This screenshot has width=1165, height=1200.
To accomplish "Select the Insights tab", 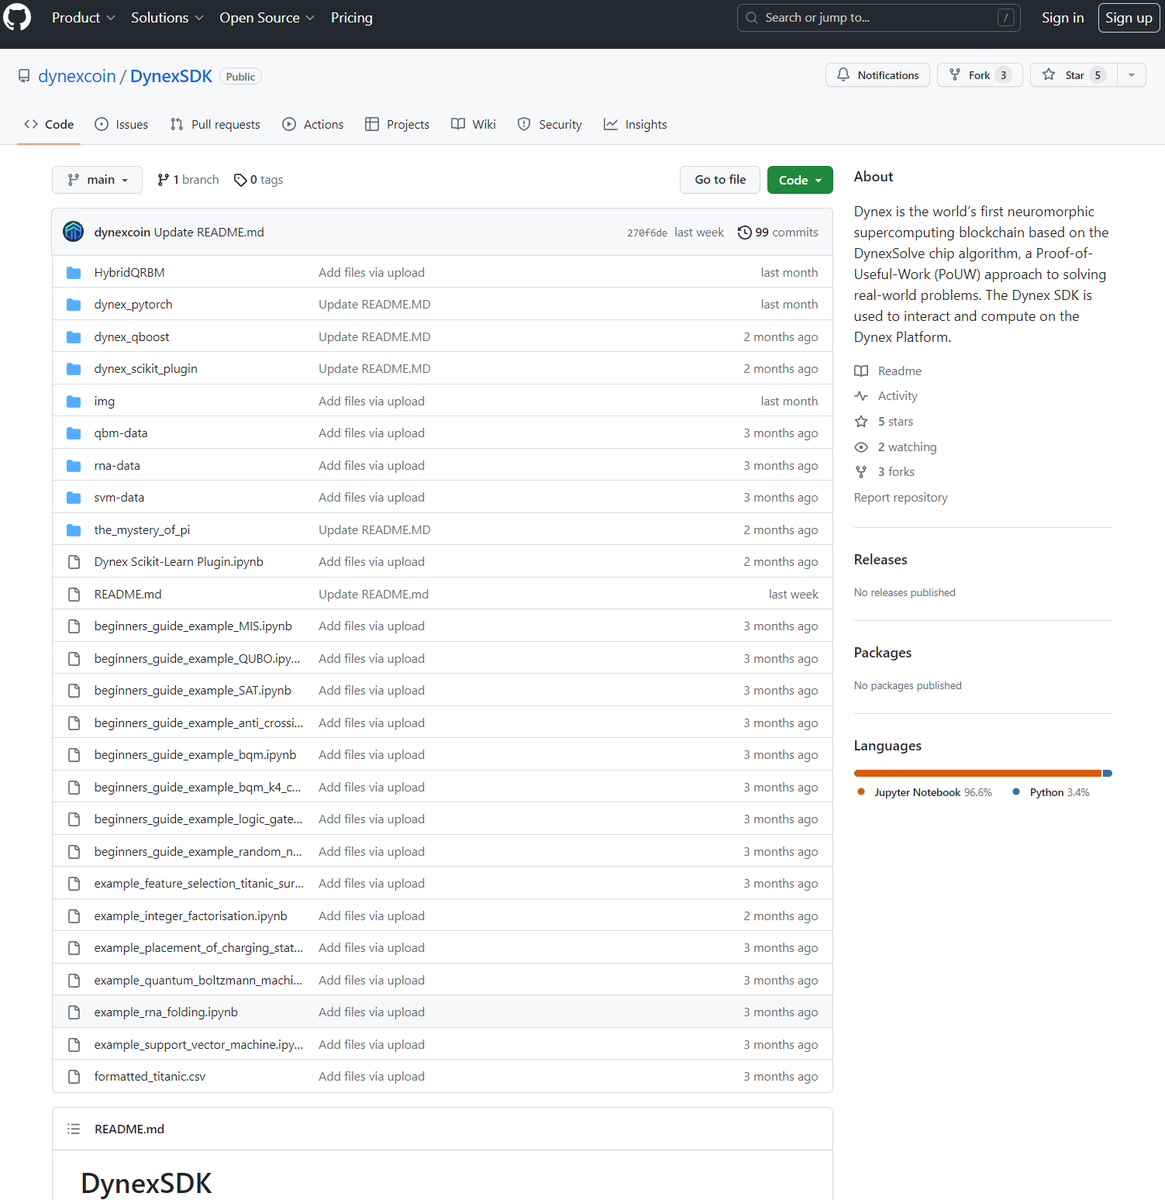I will click(x=635, y=125).
